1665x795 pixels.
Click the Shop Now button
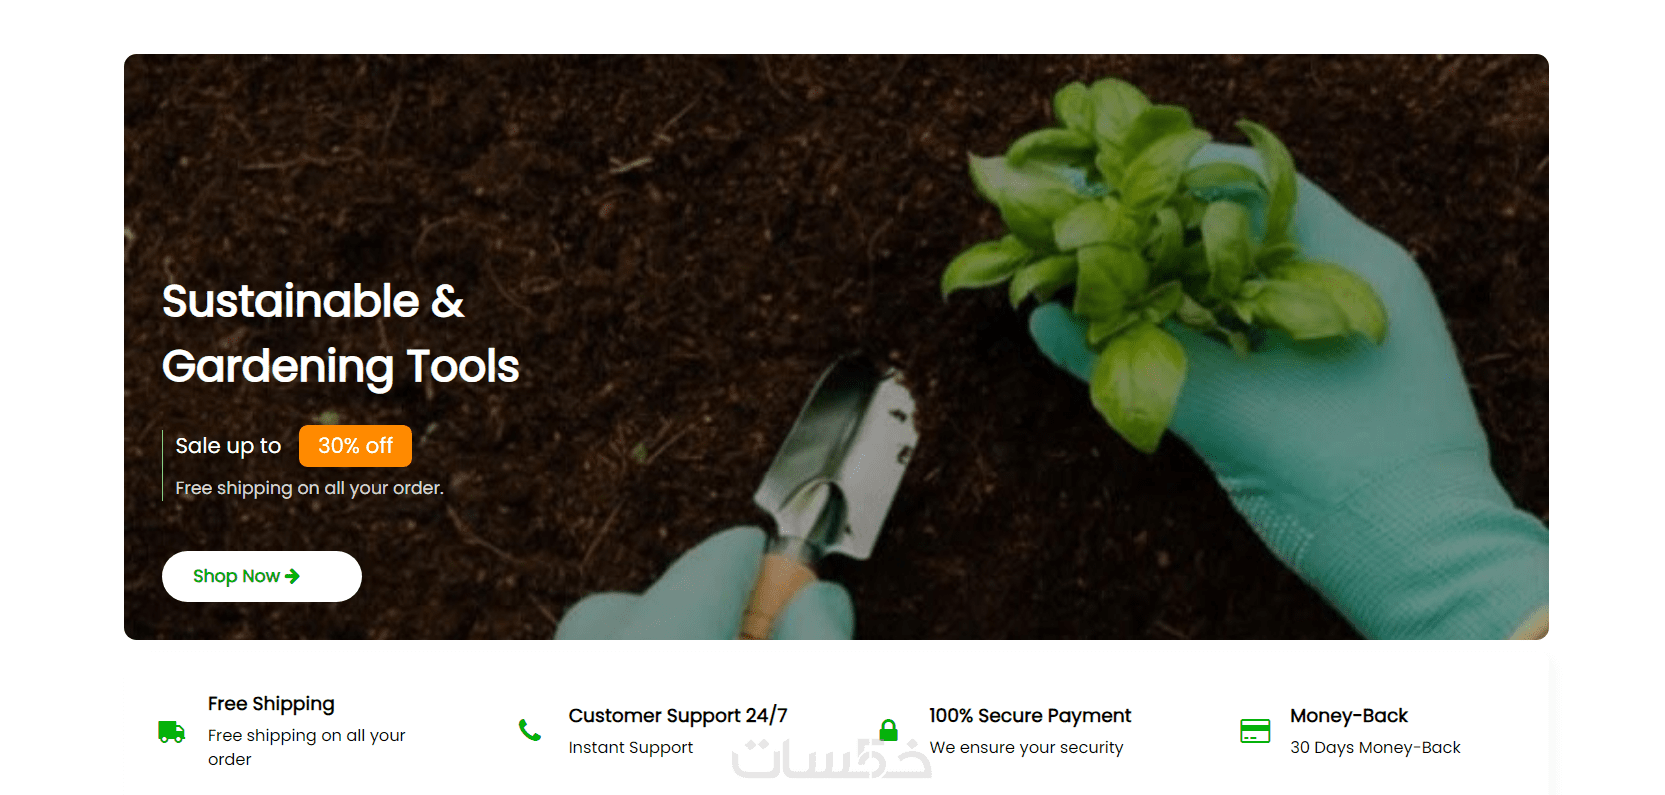coord(262,576)
